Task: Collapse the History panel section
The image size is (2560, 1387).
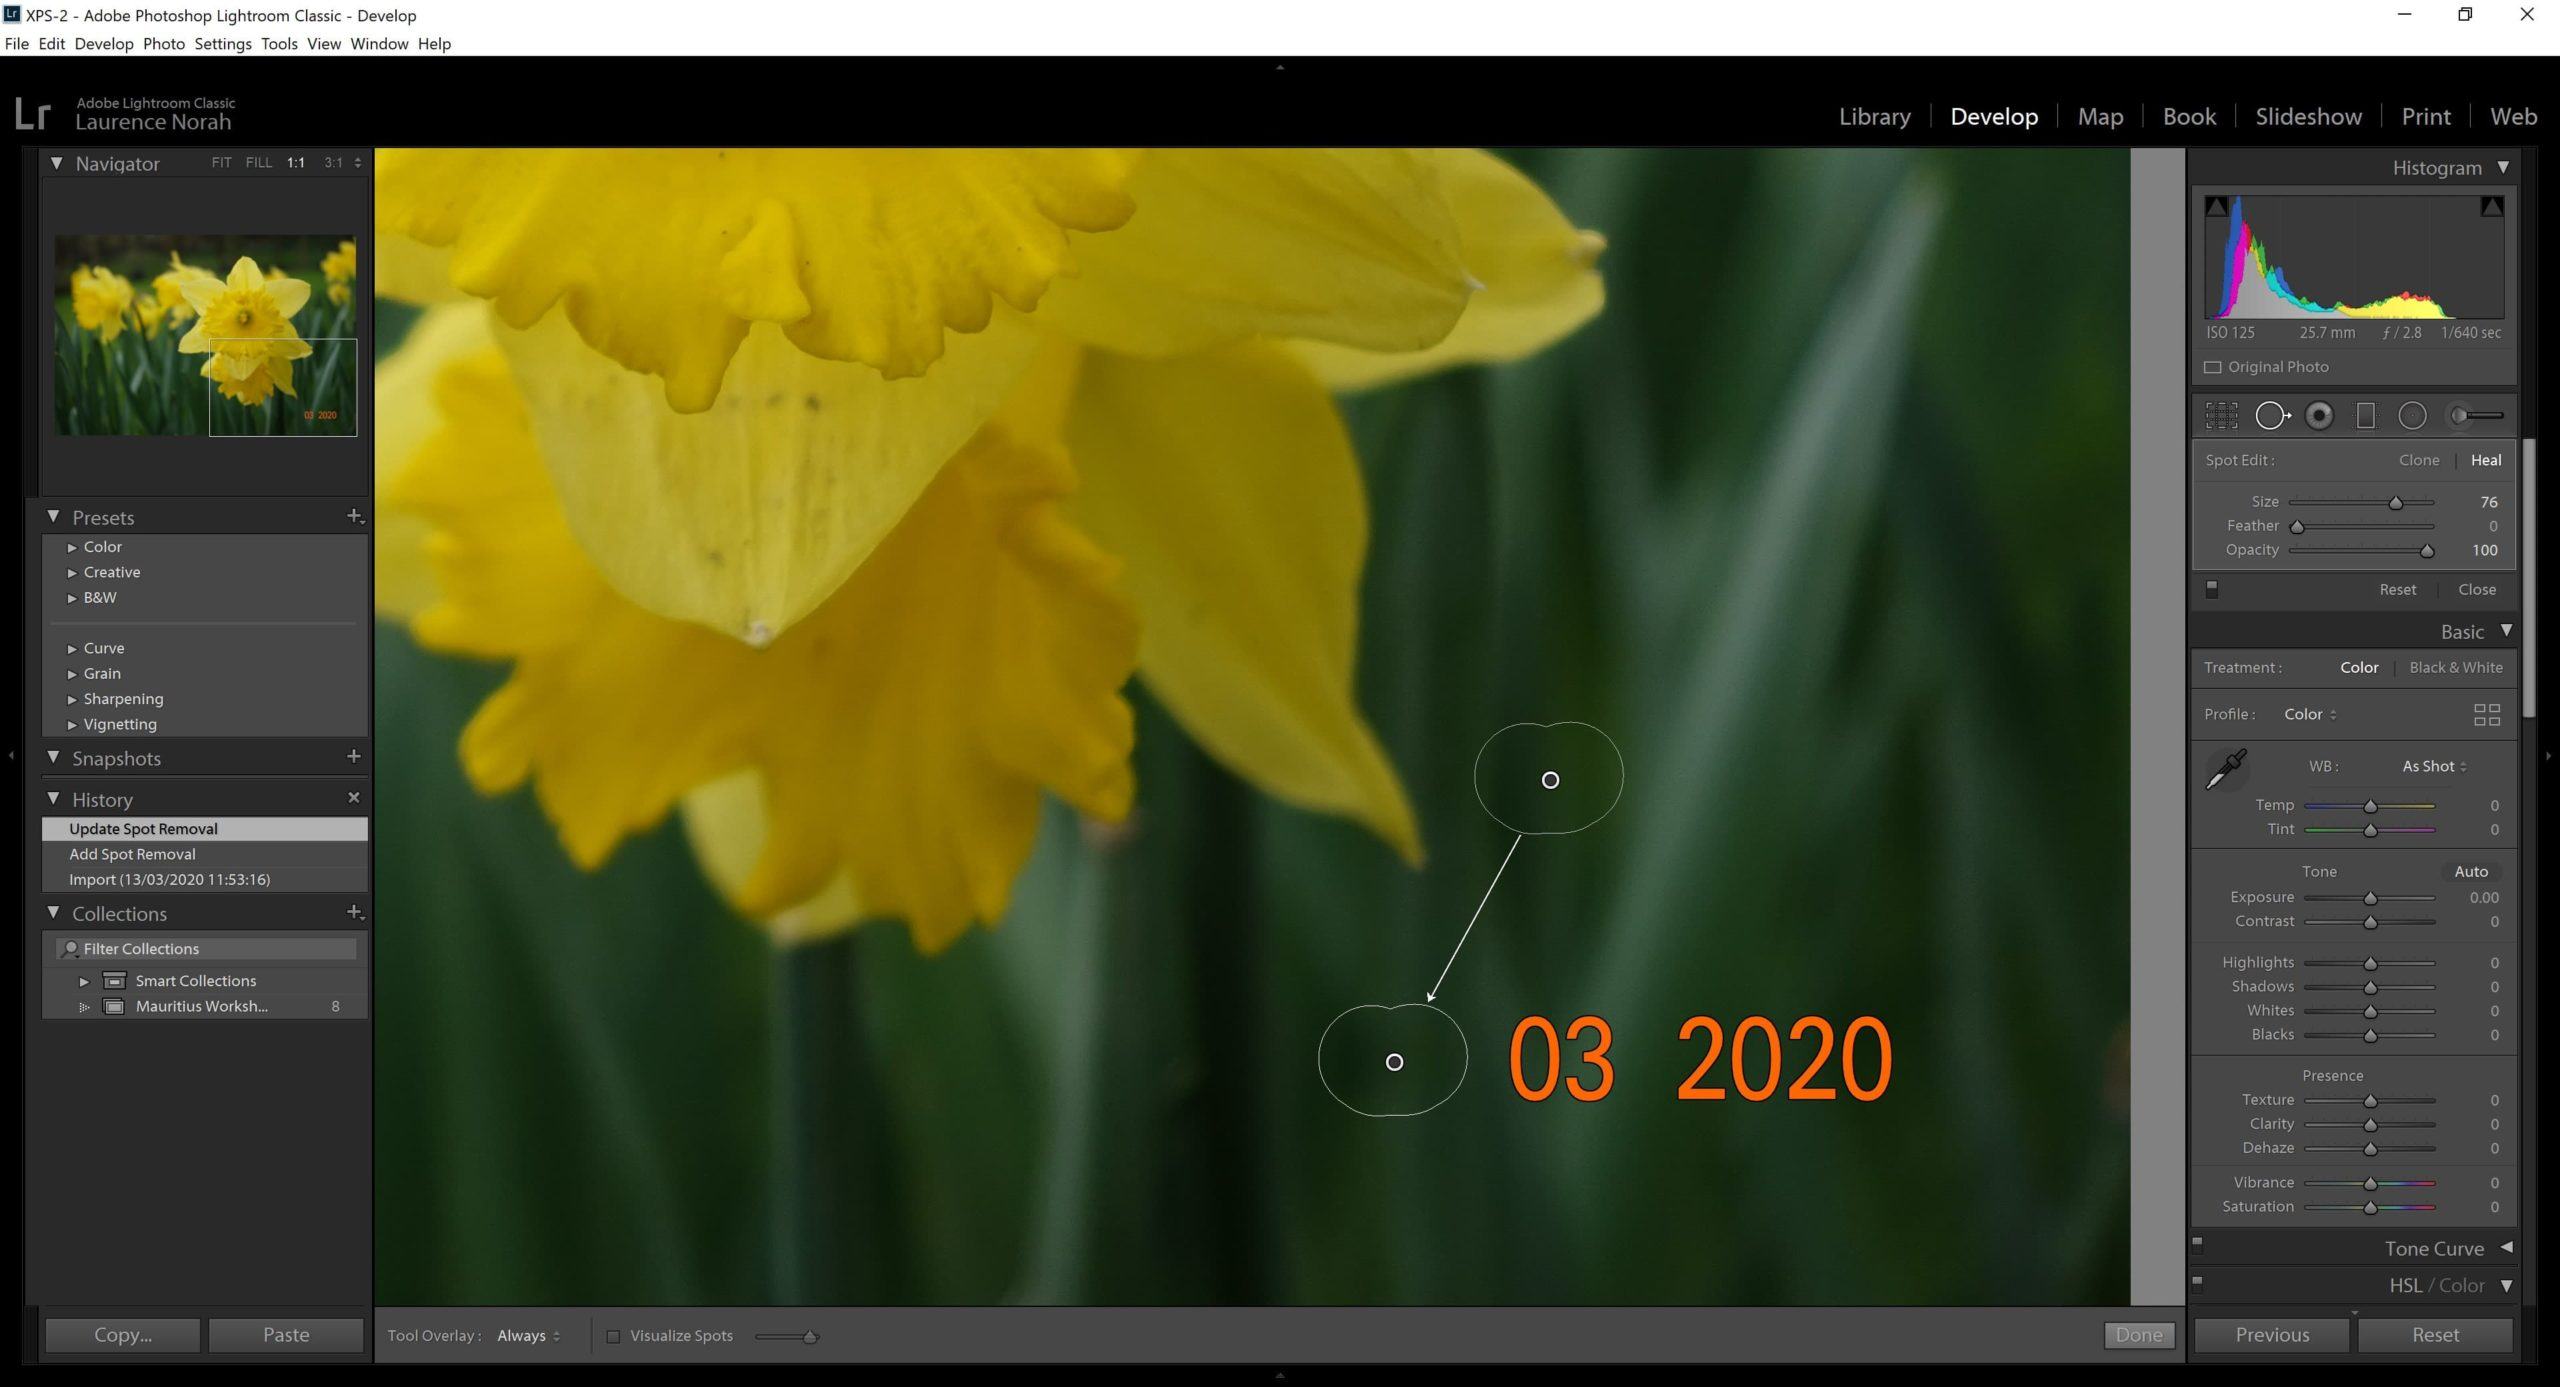Action: click(56, 798)
